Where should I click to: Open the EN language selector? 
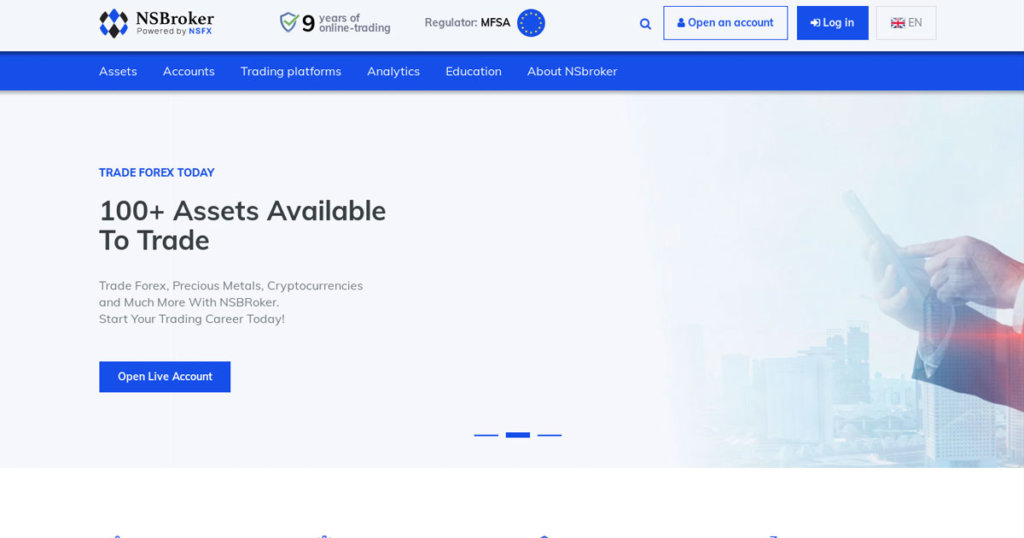pyautogui.click(x=906, y=23)
